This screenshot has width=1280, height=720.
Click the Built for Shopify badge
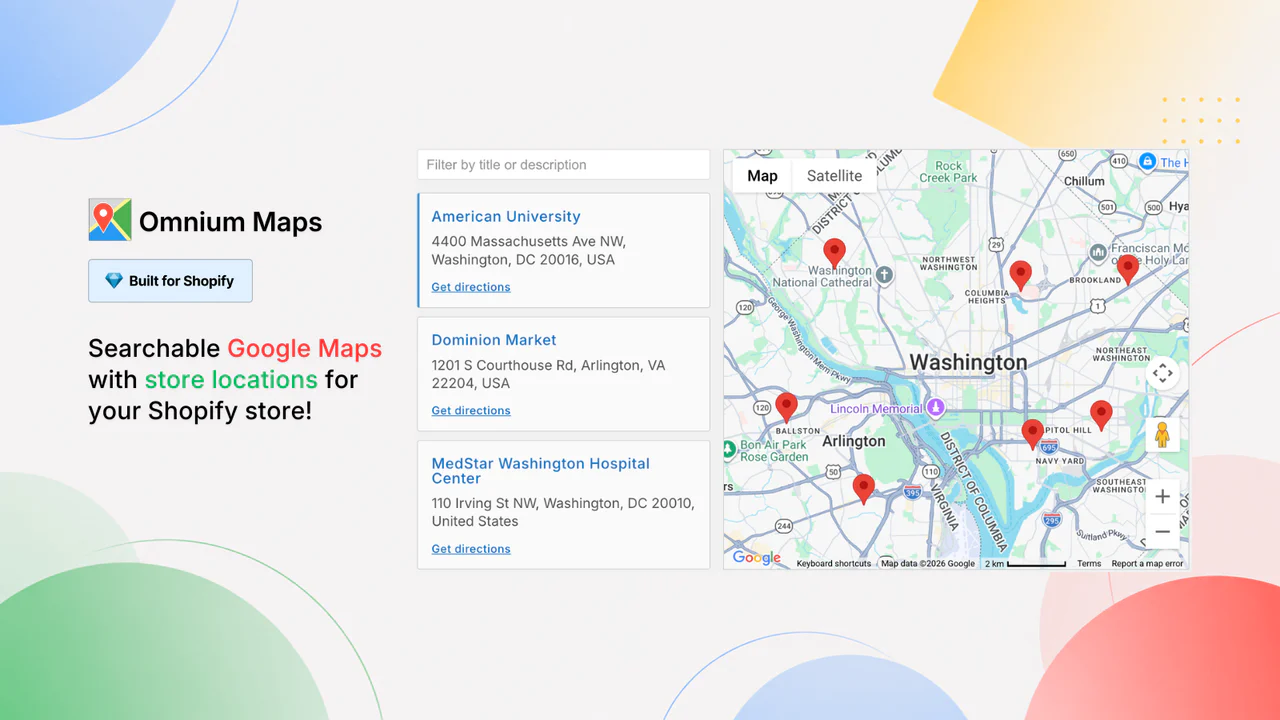[170, 281]
